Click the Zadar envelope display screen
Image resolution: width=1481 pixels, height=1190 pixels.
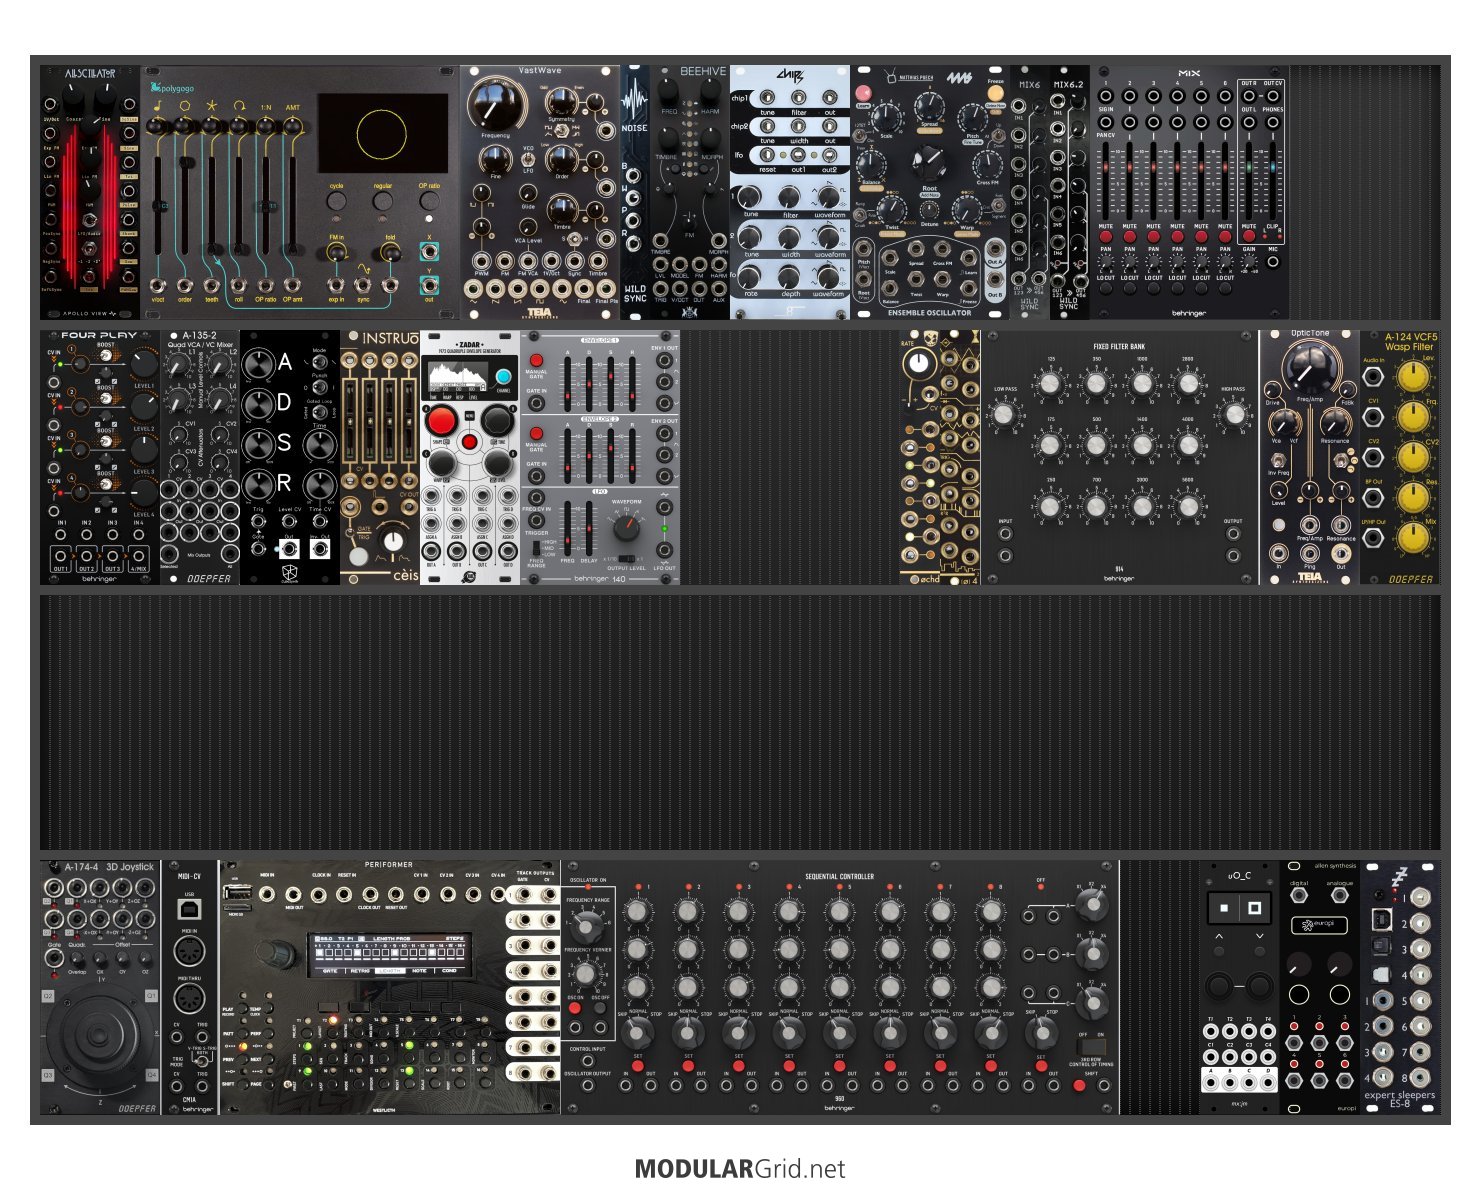[456, 376]
